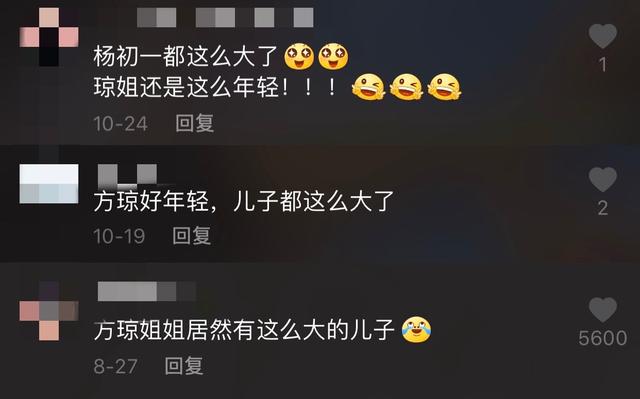Select the comment 方琼姐姐居然有这么大的儿子
Viewport: 640px width, 399px height.
coord(244,330)
